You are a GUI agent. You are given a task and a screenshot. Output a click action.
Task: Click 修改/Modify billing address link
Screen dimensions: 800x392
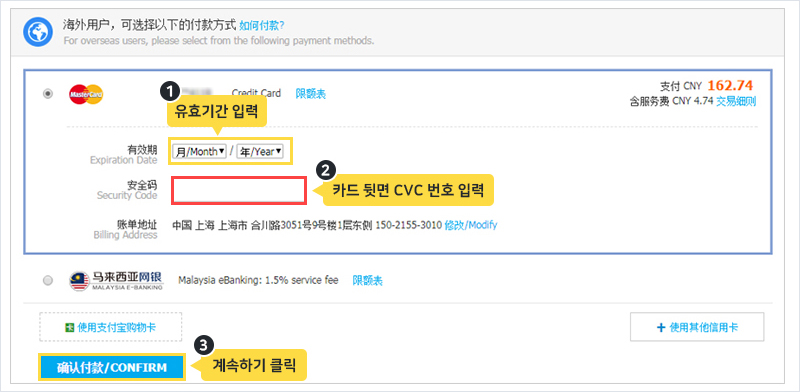pos(471,225)
